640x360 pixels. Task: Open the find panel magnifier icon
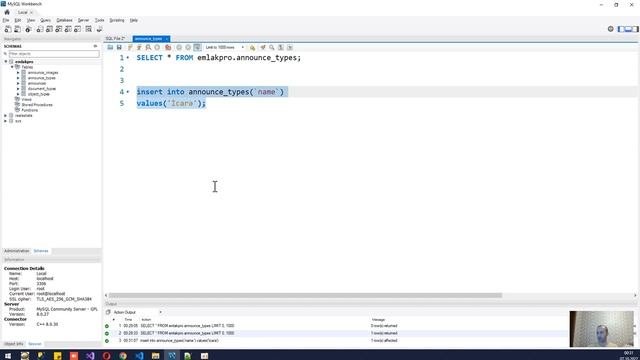pyautogui.click(x=272, y=48)
